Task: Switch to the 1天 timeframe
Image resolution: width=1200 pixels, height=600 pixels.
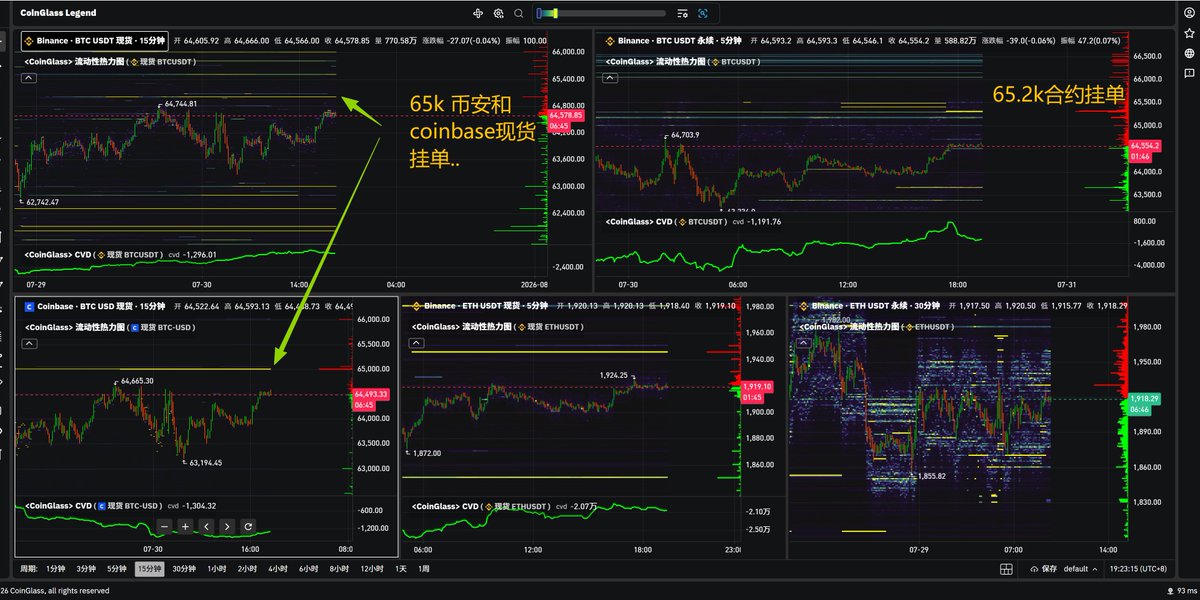Action: click(x=401, y=569)
